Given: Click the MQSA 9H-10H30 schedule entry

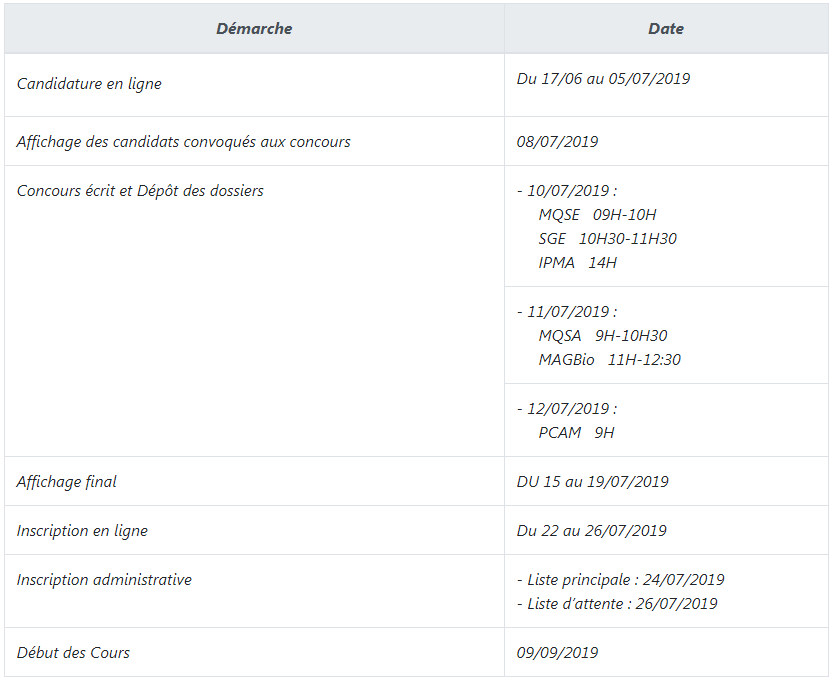Looking at the screenshot, I should coord(603,335).
